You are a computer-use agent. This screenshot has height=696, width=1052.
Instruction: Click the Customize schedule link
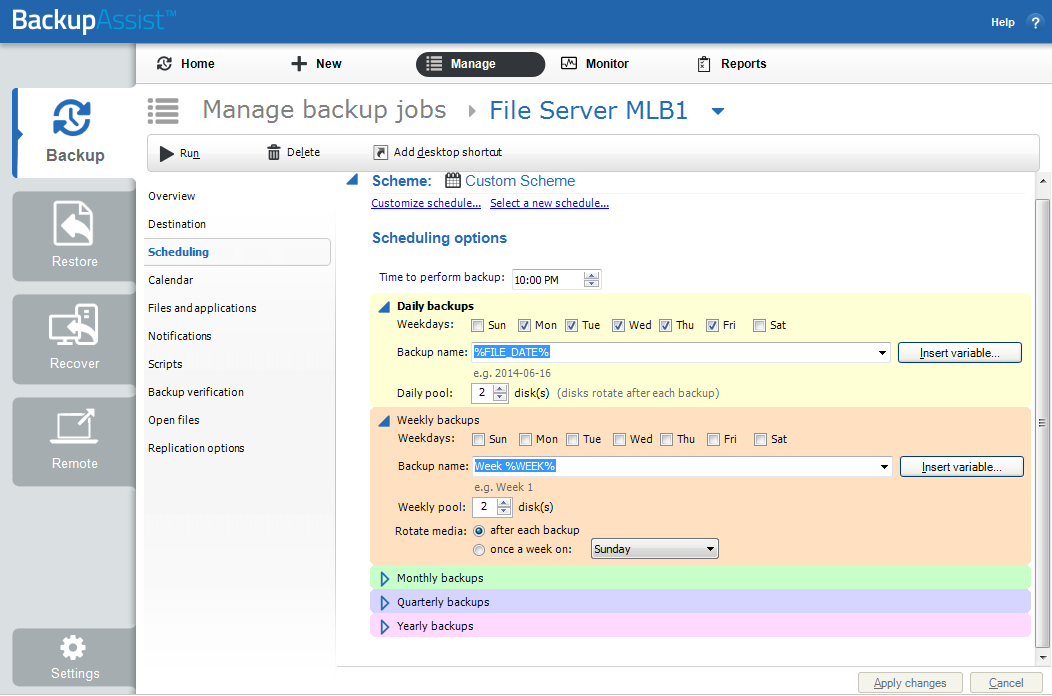426,203
